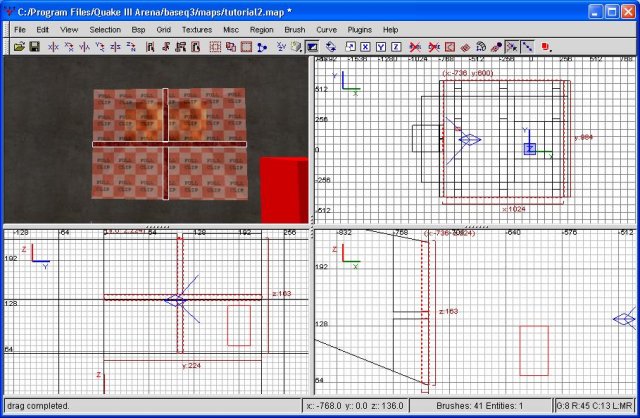Viewport: 640px width, 418px height.
Task: Flip selection along the y-axis
Action: (x=84, y=47)
